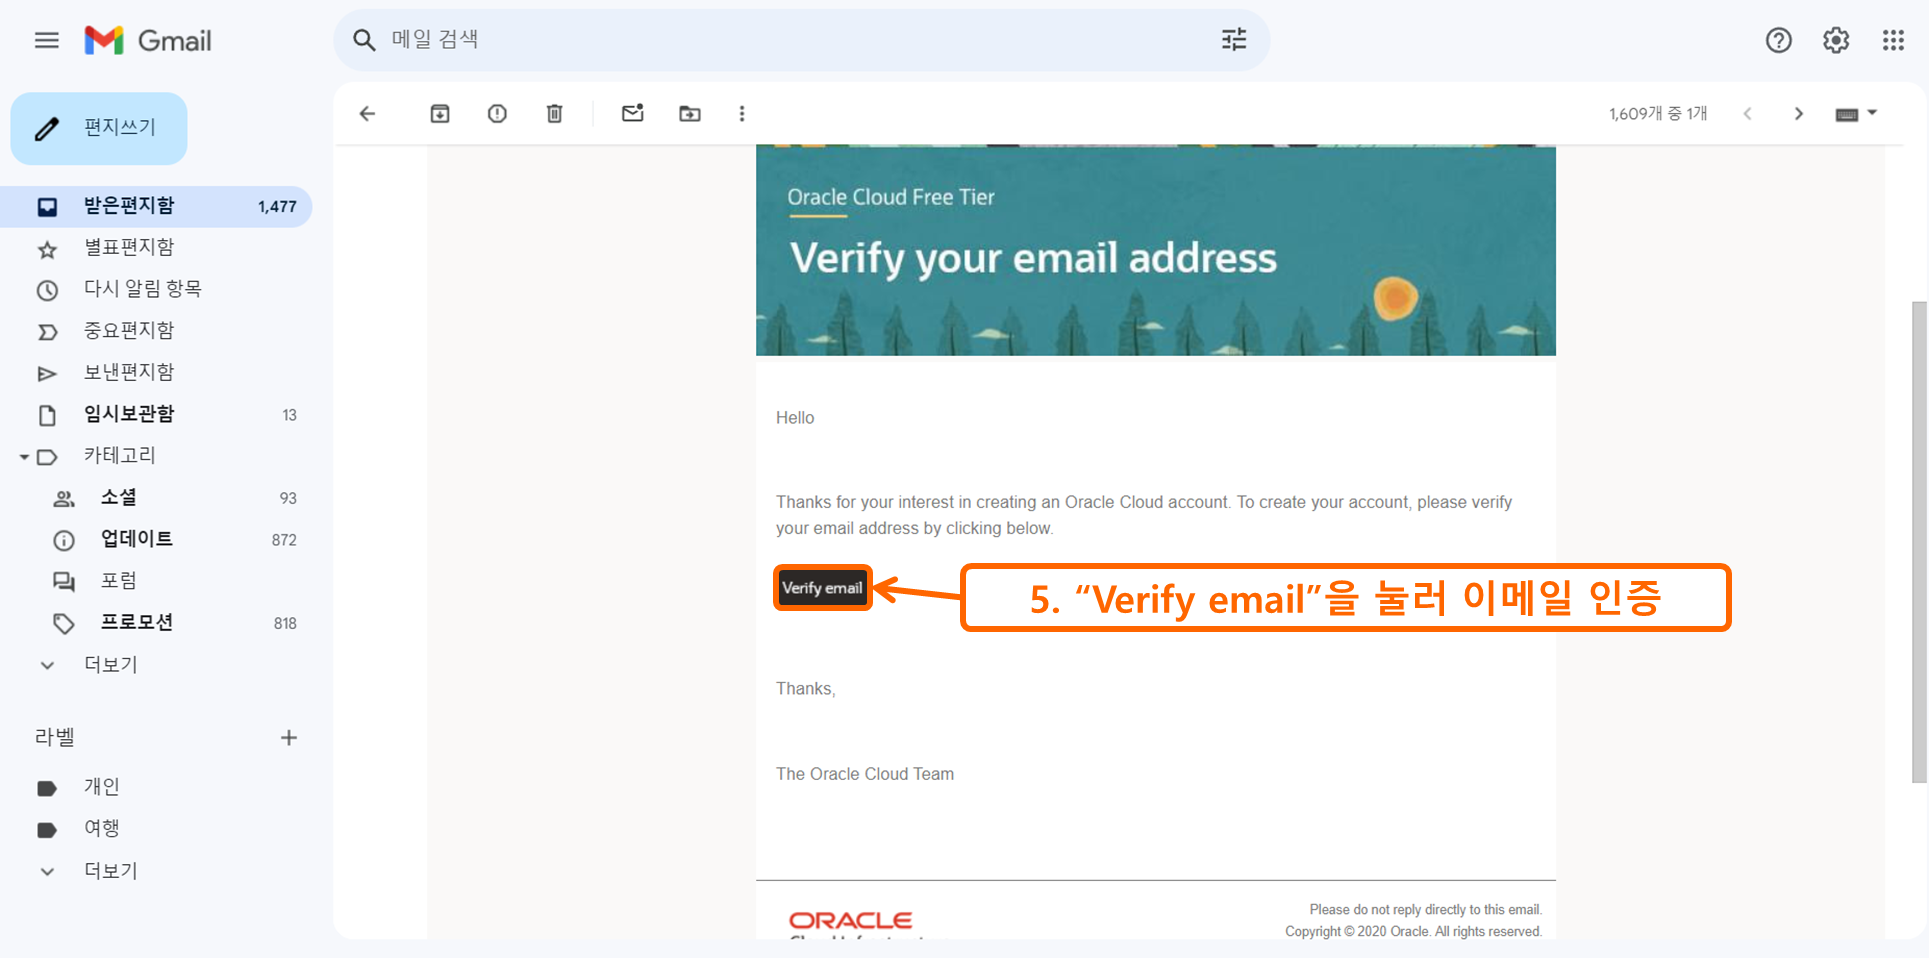Click 편지쓰기 compose button
Viewport: 1929px width, 958px height.
(x=99, y=128)
